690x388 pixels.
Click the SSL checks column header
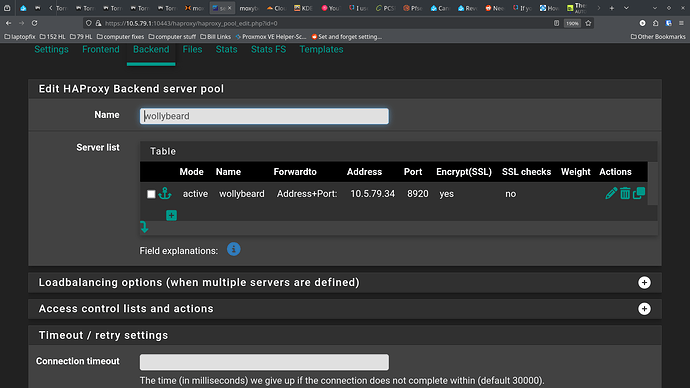(526, 172)
